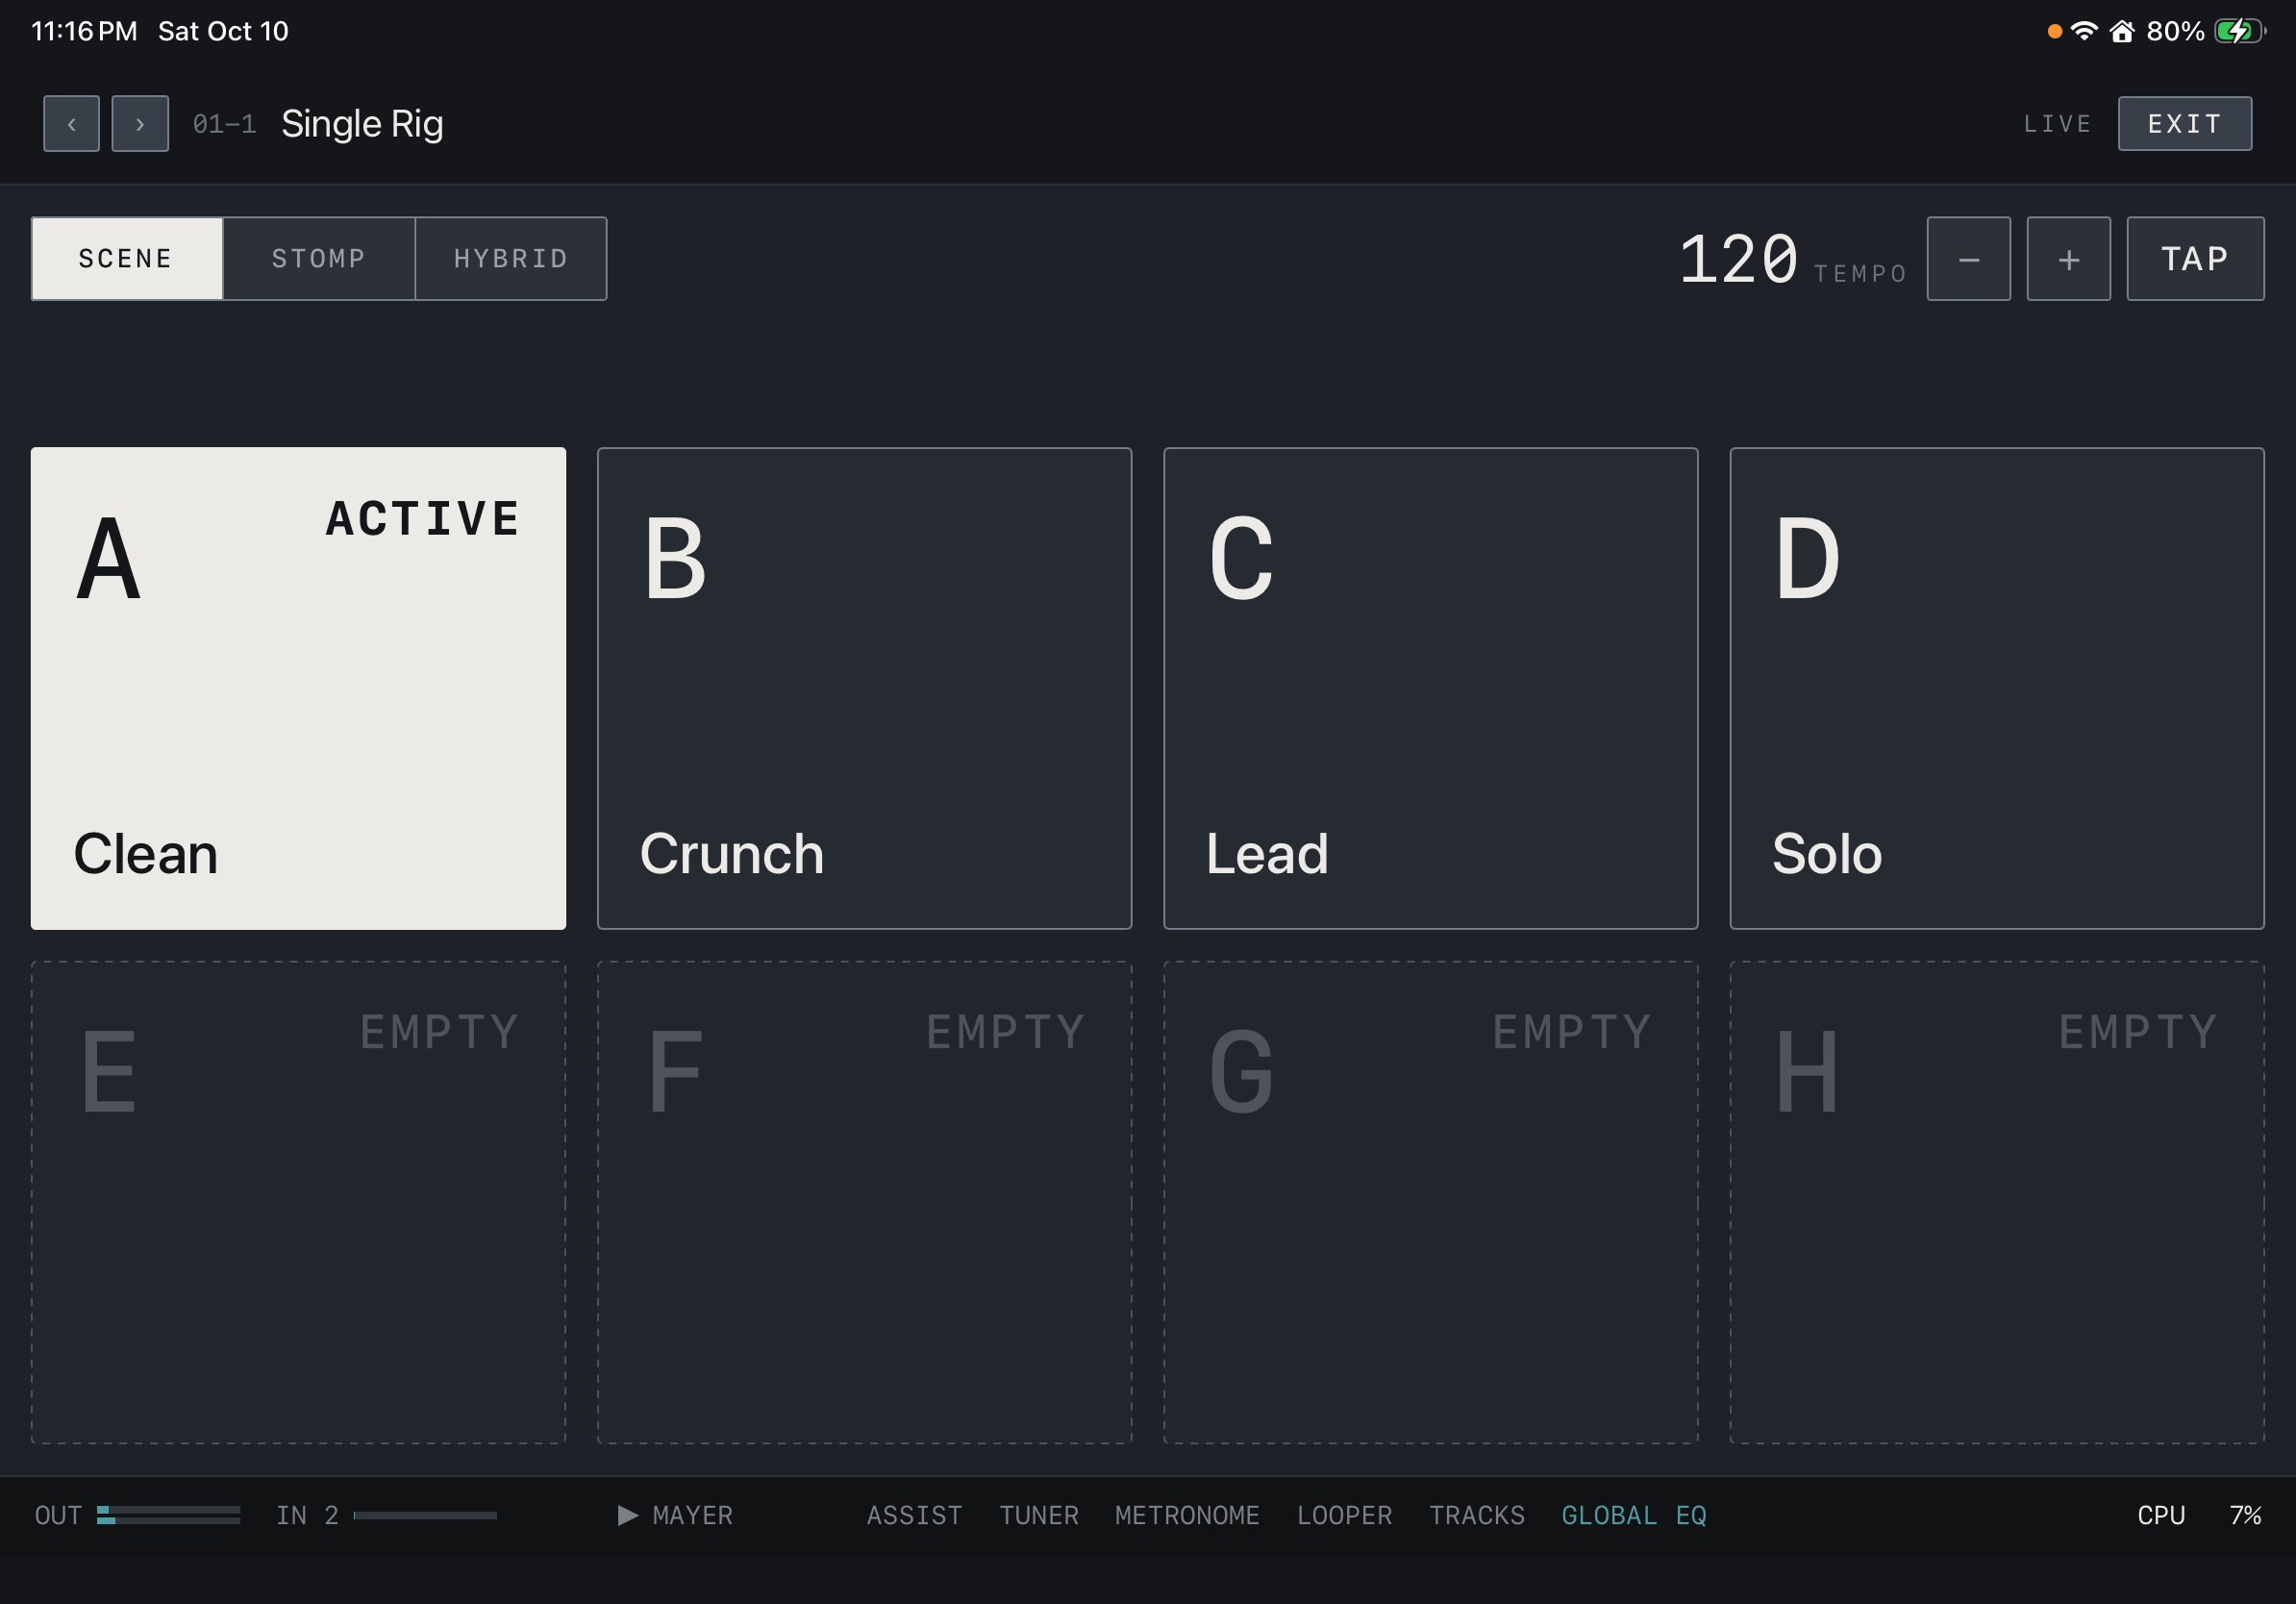Activate scene B Crunch
2296x1604 pixels.
pyautogui.click(x=864, y=688)
